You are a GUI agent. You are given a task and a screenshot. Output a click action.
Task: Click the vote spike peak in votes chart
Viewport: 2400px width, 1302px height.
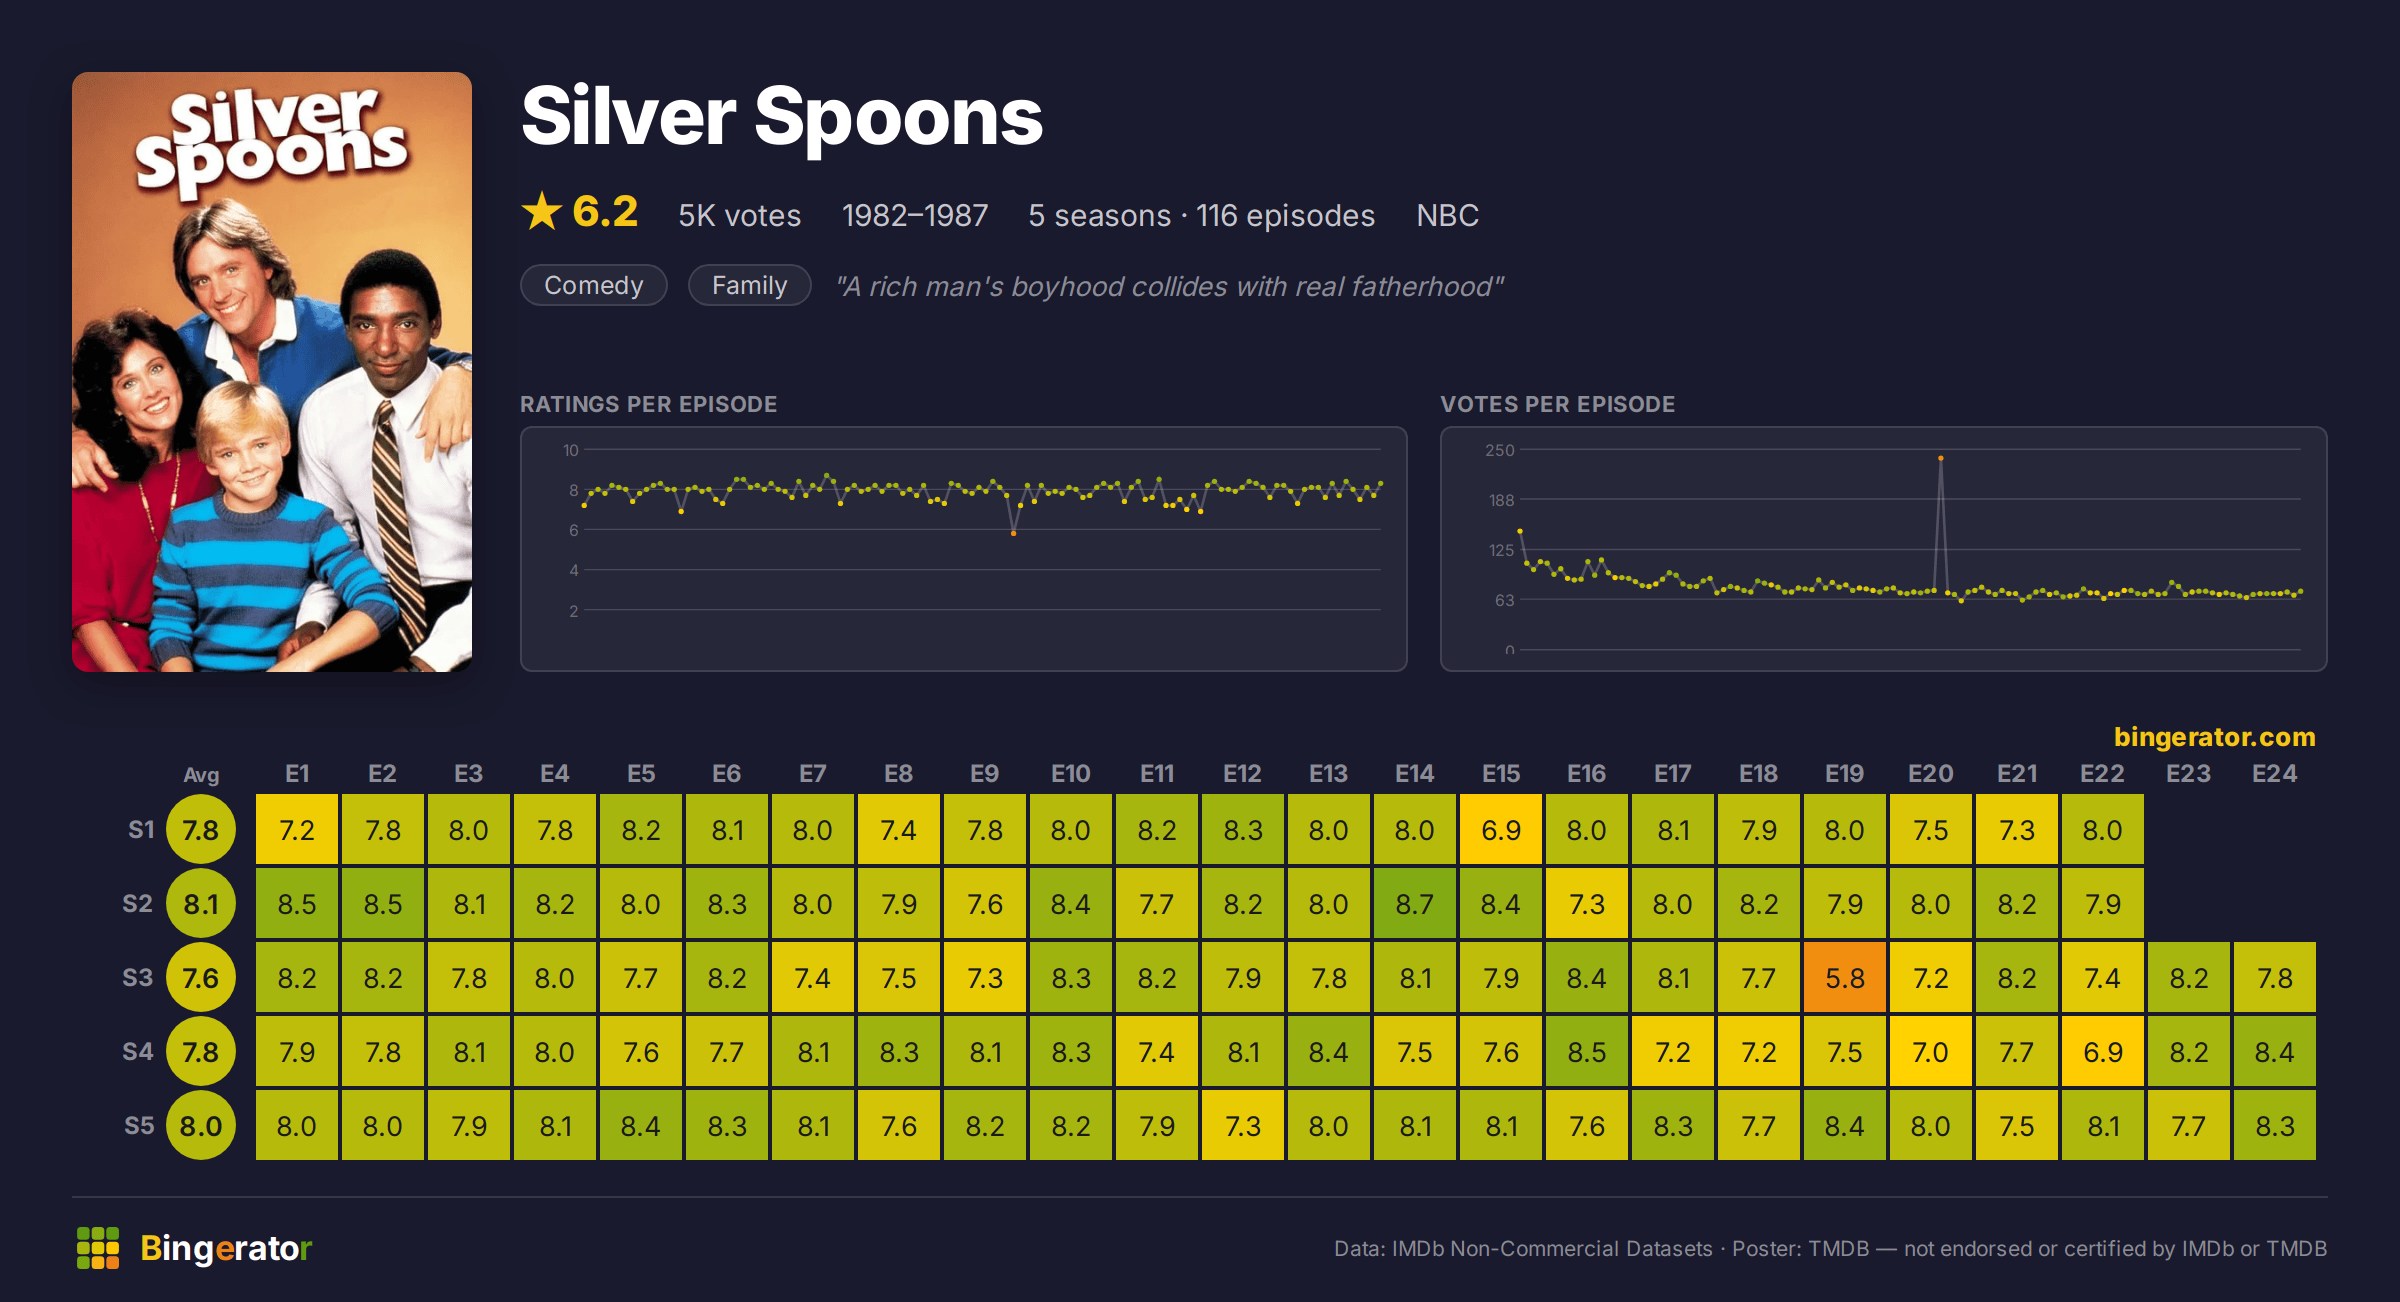[1941, 458]
